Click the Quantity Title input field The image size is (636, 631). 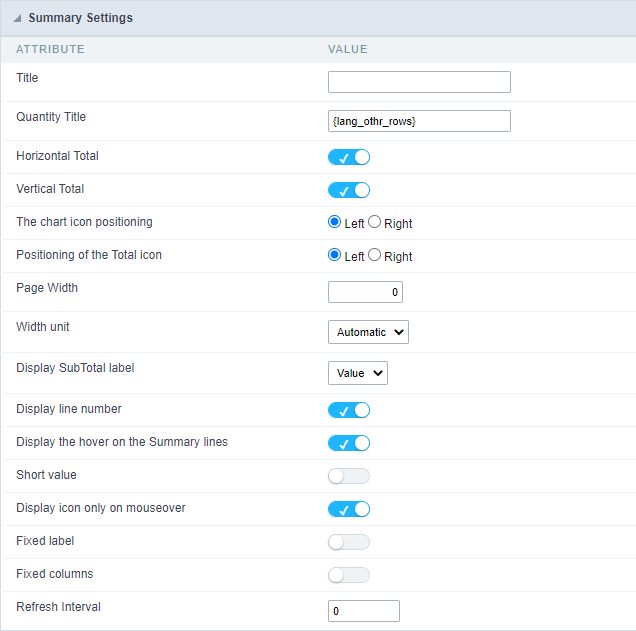coord(419,121)
